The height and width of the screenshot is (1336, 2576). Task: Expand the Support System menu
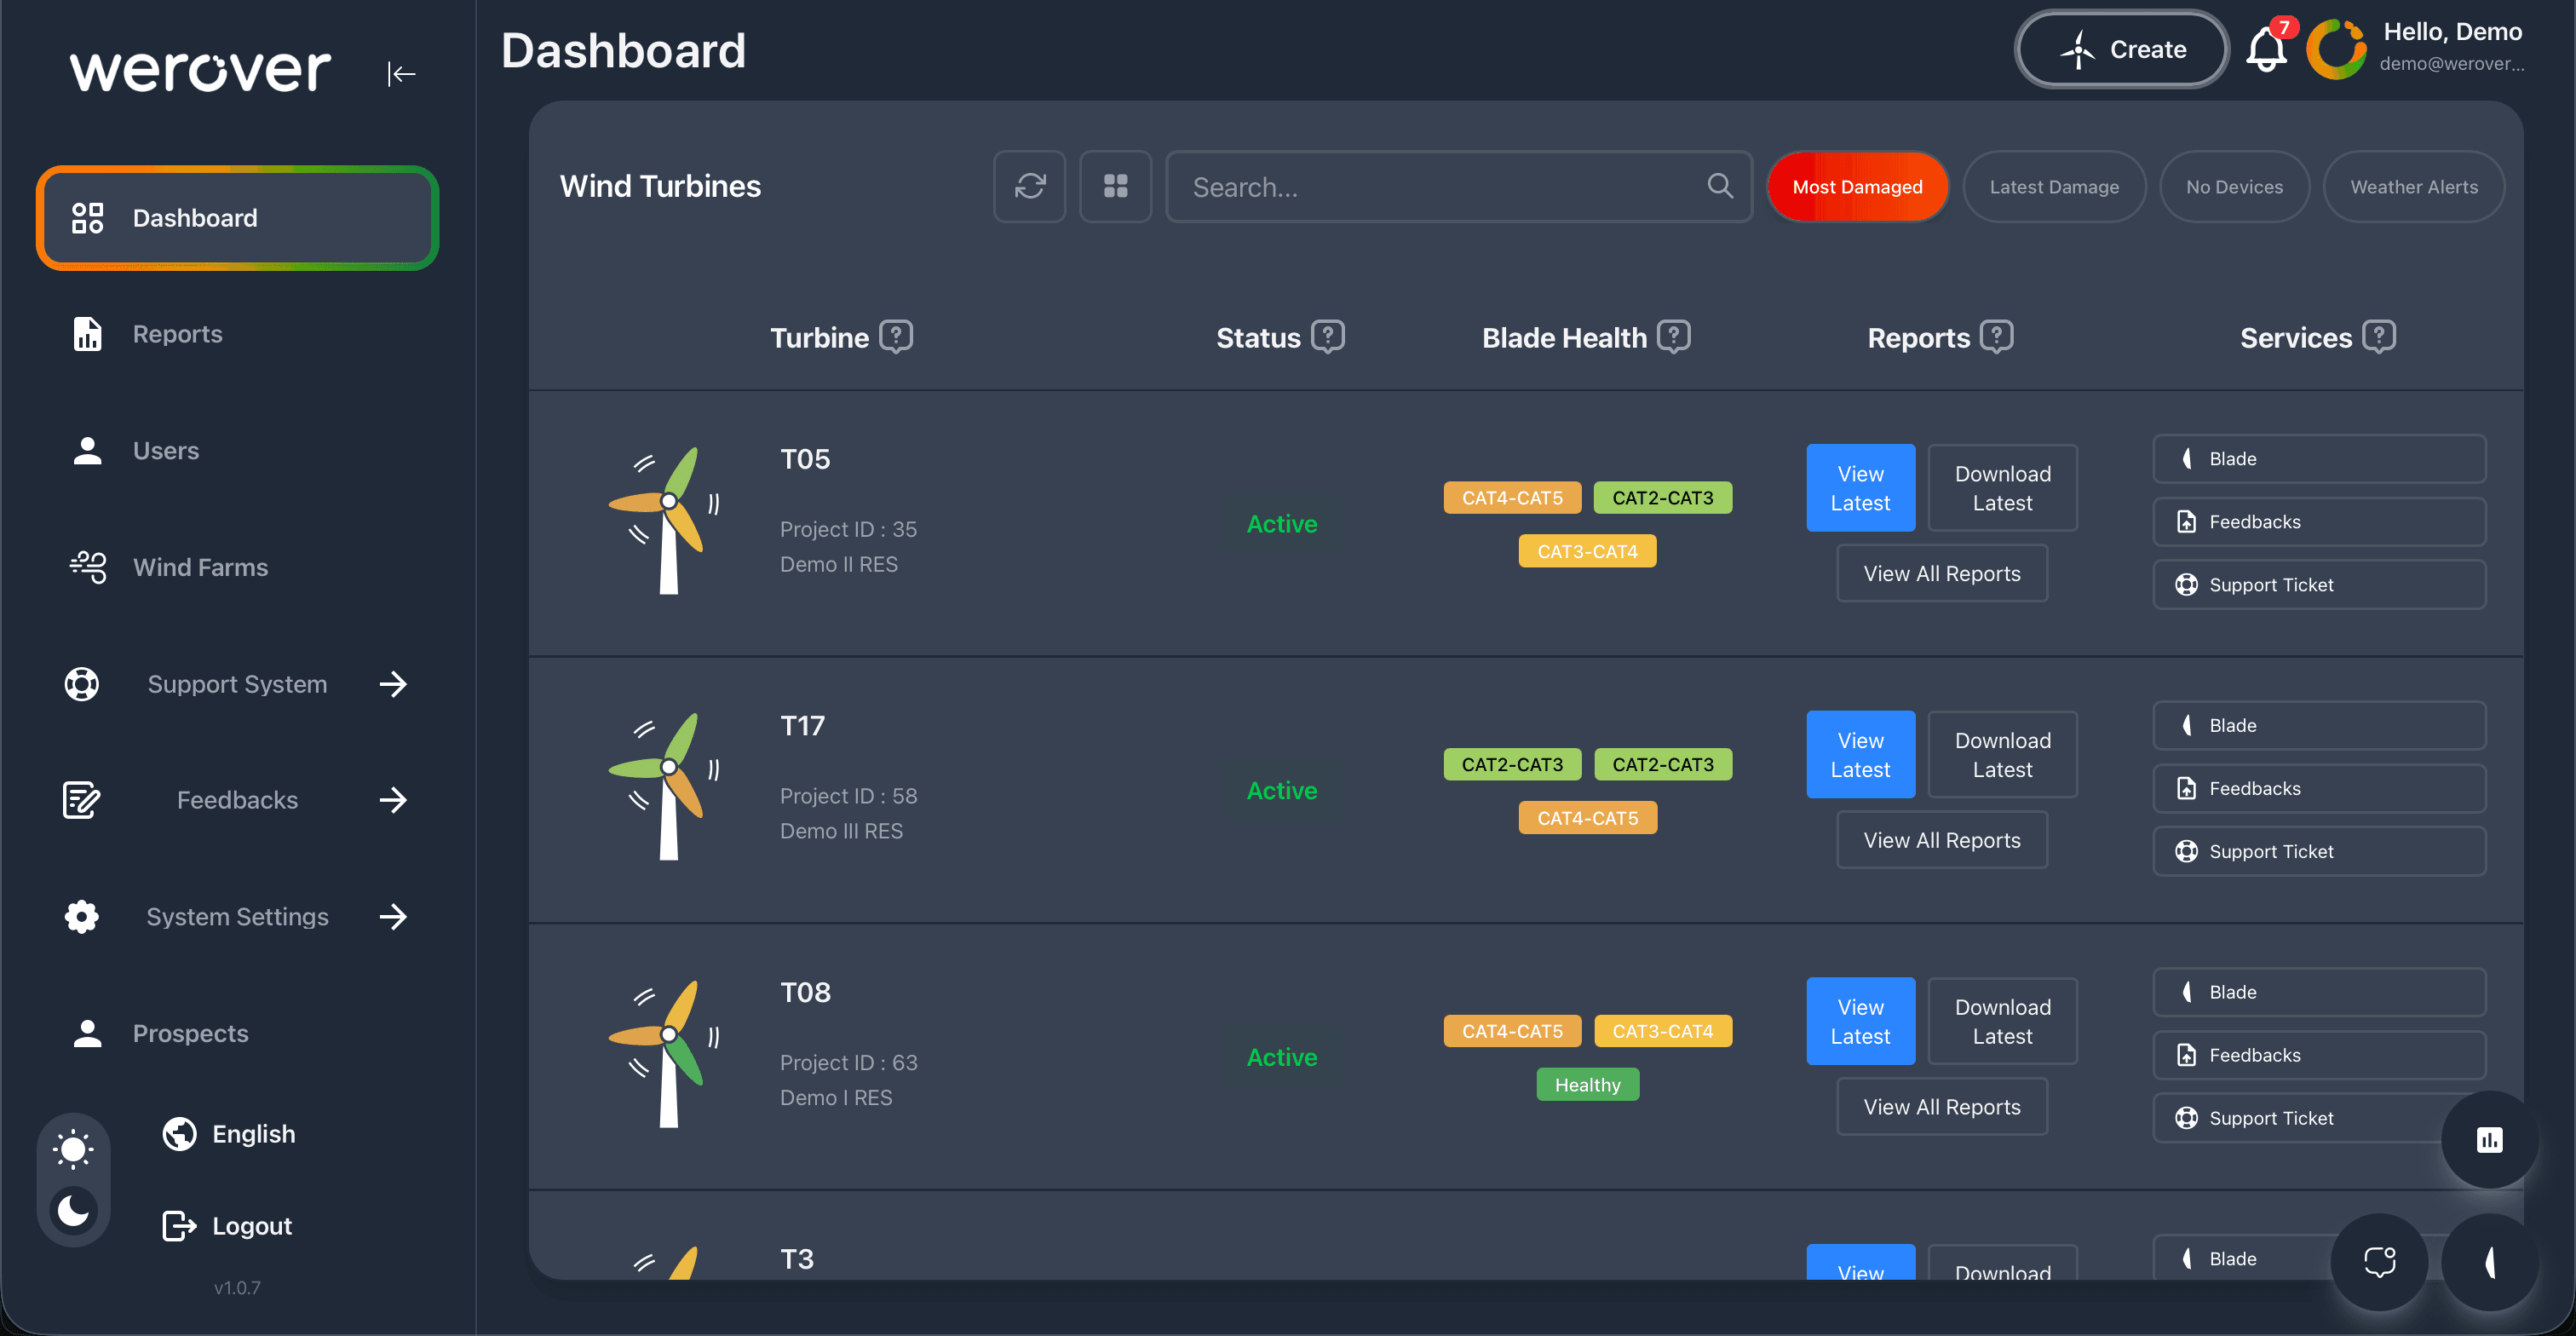coord(237,684)
